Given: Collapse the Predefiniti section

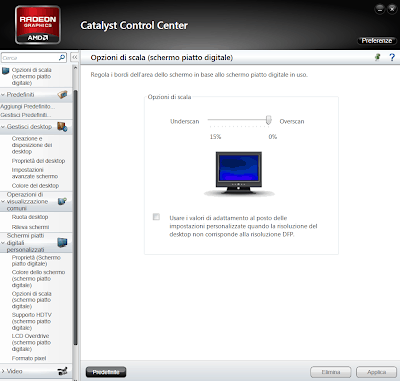Looking at the screenshot, I should pyautogui.click(x=3, y=95).
